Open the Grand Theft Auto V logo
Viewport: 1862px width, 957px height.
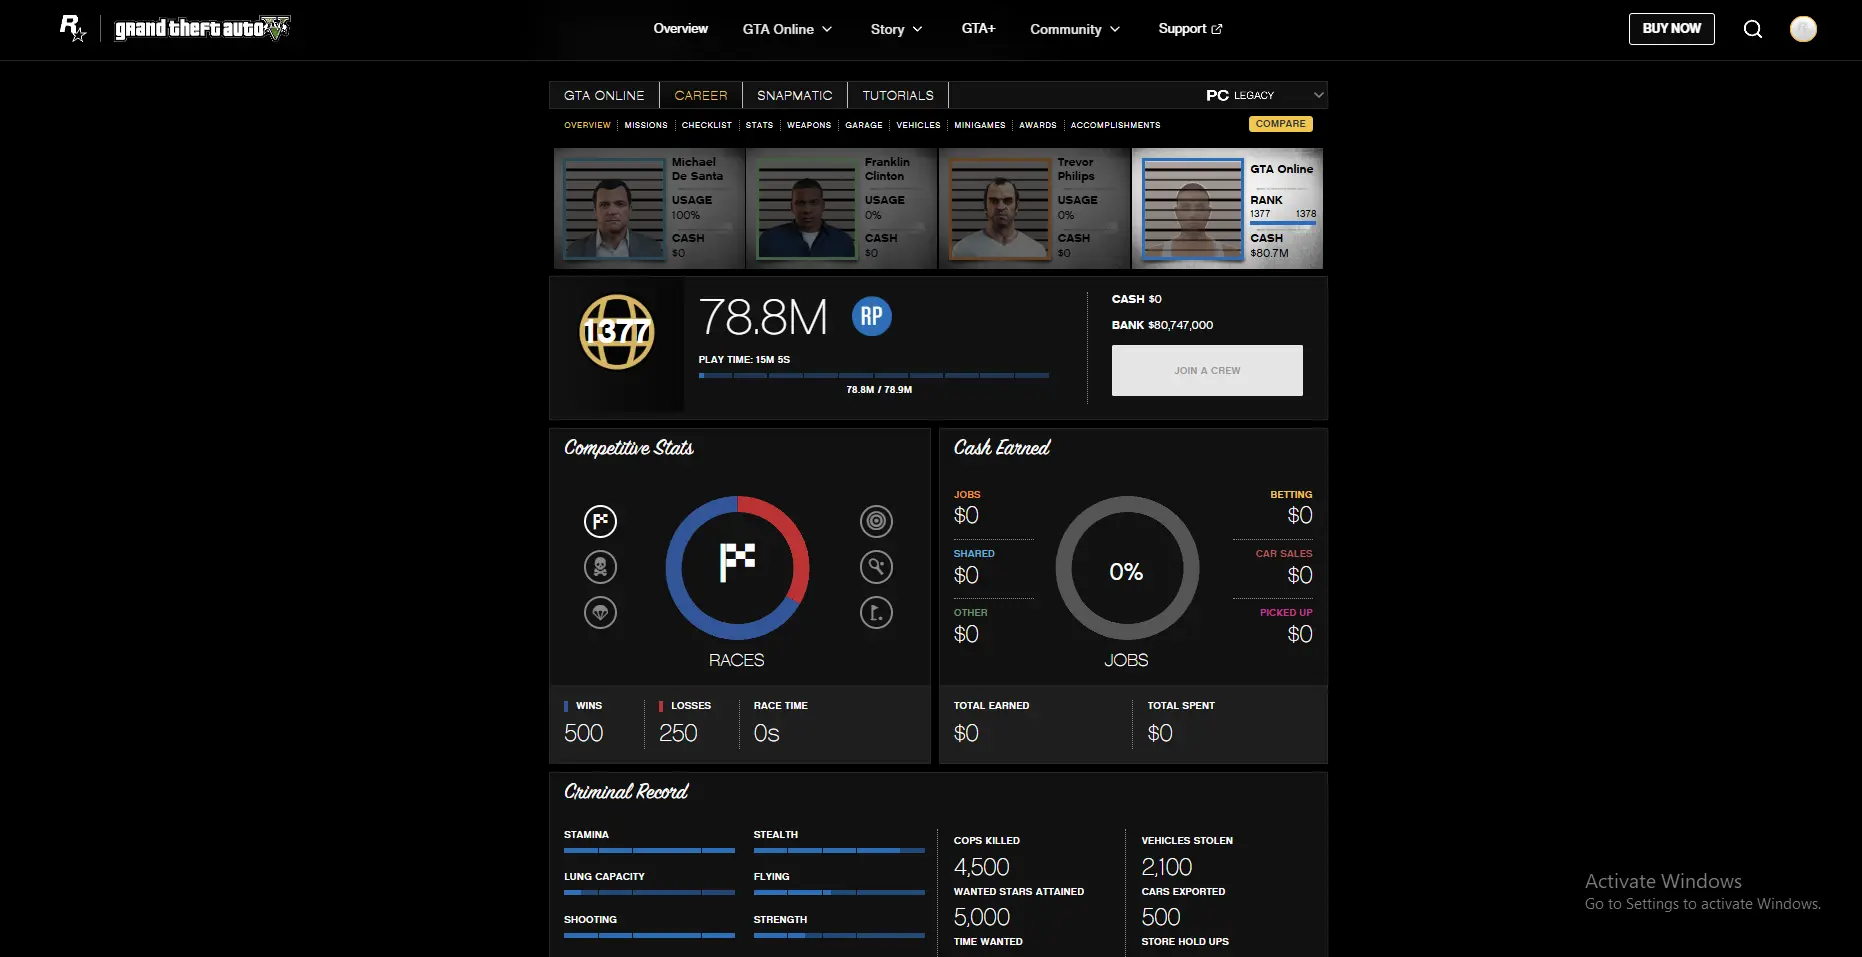202,28
